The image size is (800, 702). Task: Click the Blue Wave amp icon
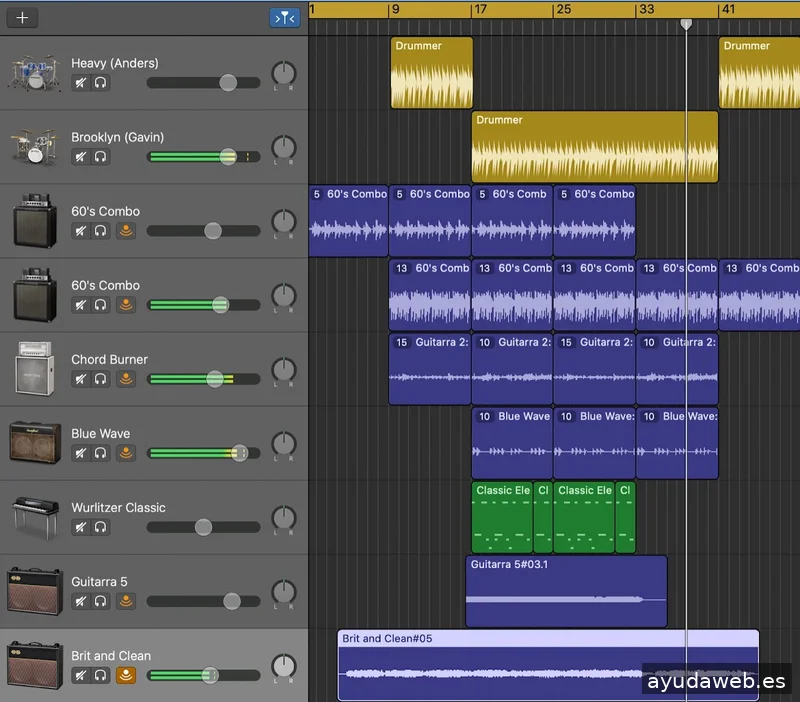point(35,443)
